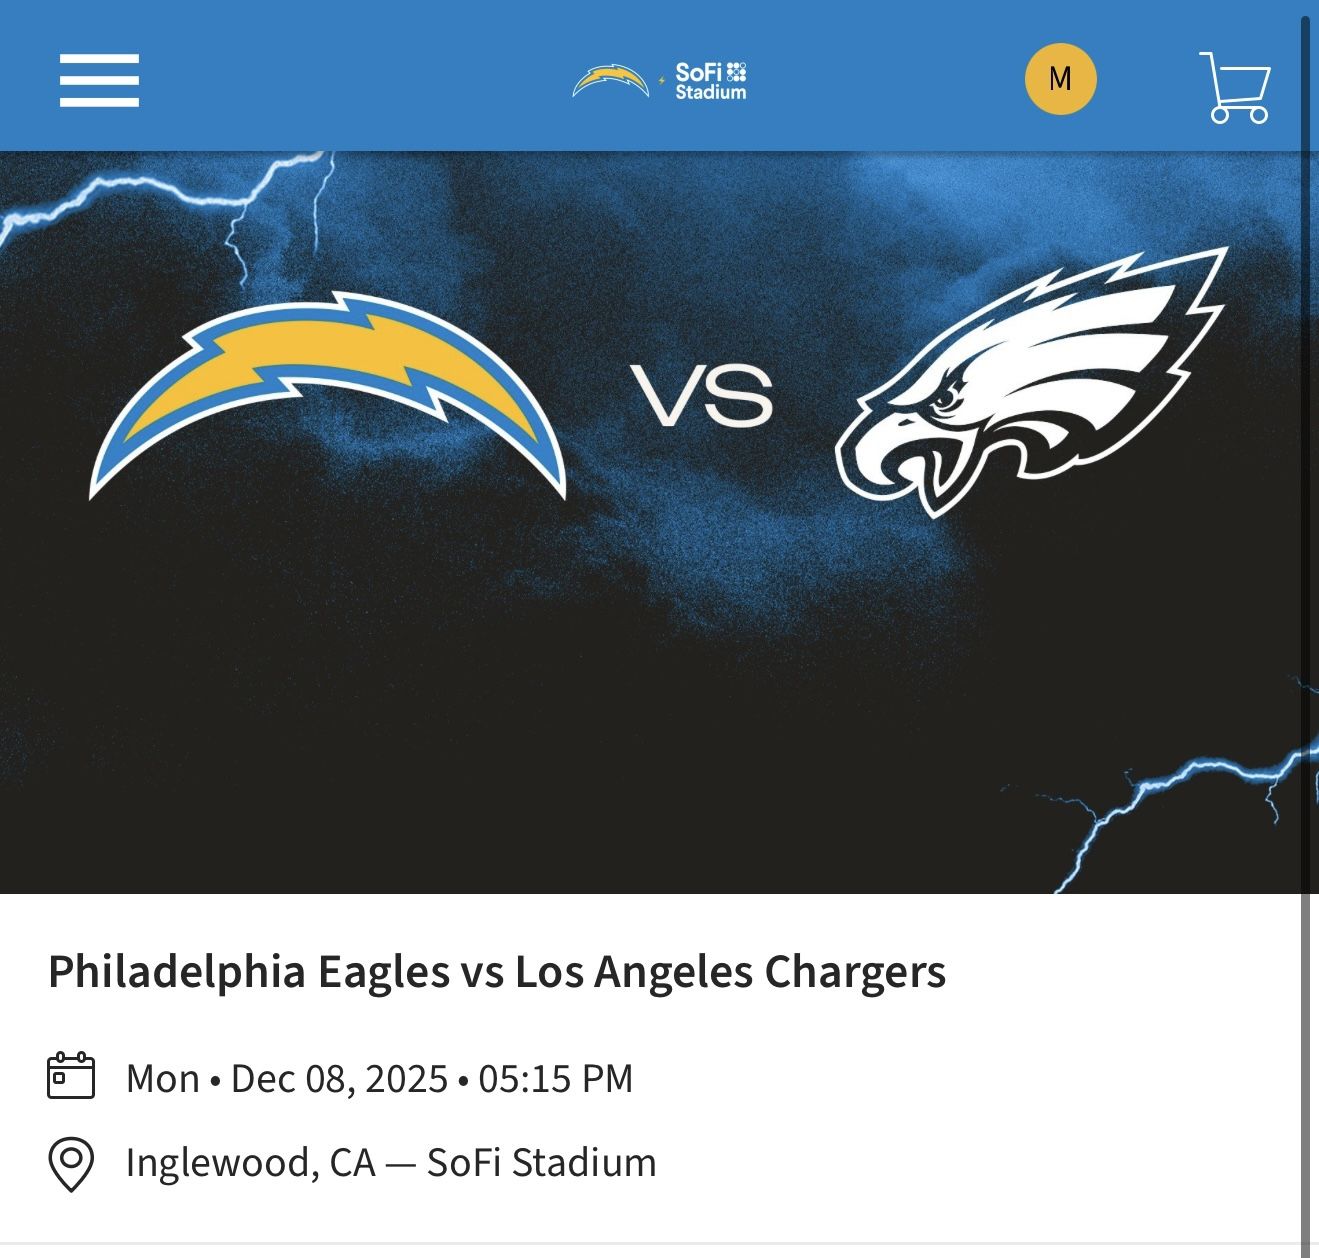The image size is (1319, 1258).
Task: Click the location pin icon
Action: (71, 1164)
